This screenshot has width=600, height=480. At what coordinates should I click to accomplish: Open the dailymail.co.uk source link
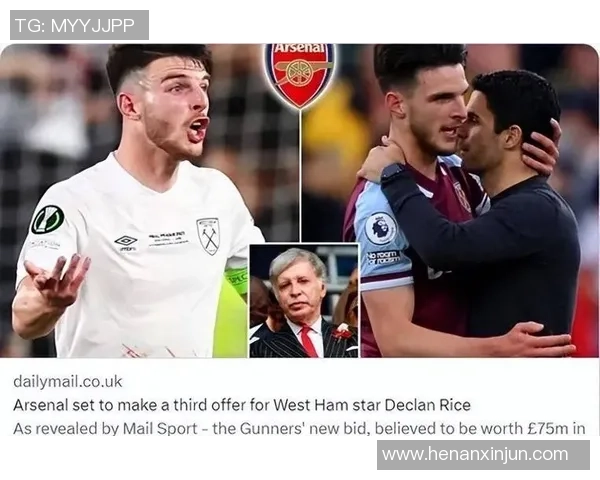tap(68, 382)
